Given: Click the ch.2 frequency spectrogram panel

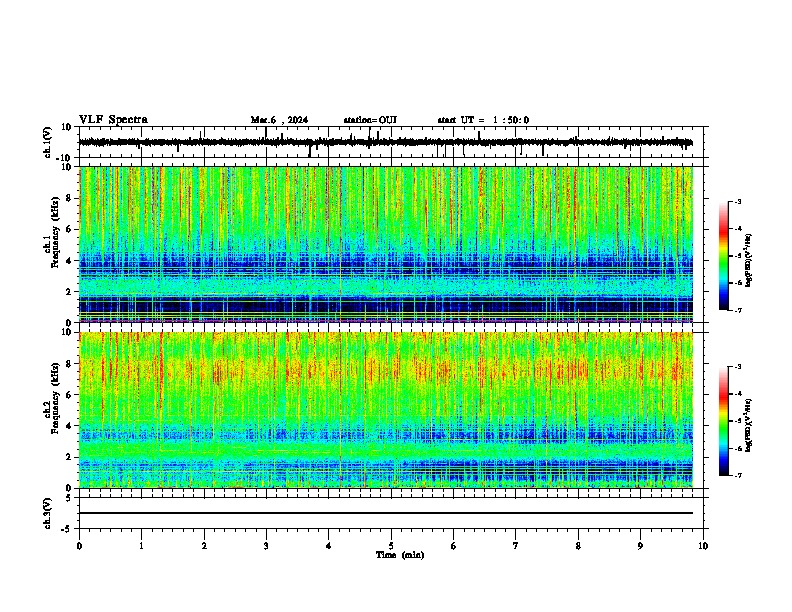Looking at the screenshot, I should [x=386, y=410].
